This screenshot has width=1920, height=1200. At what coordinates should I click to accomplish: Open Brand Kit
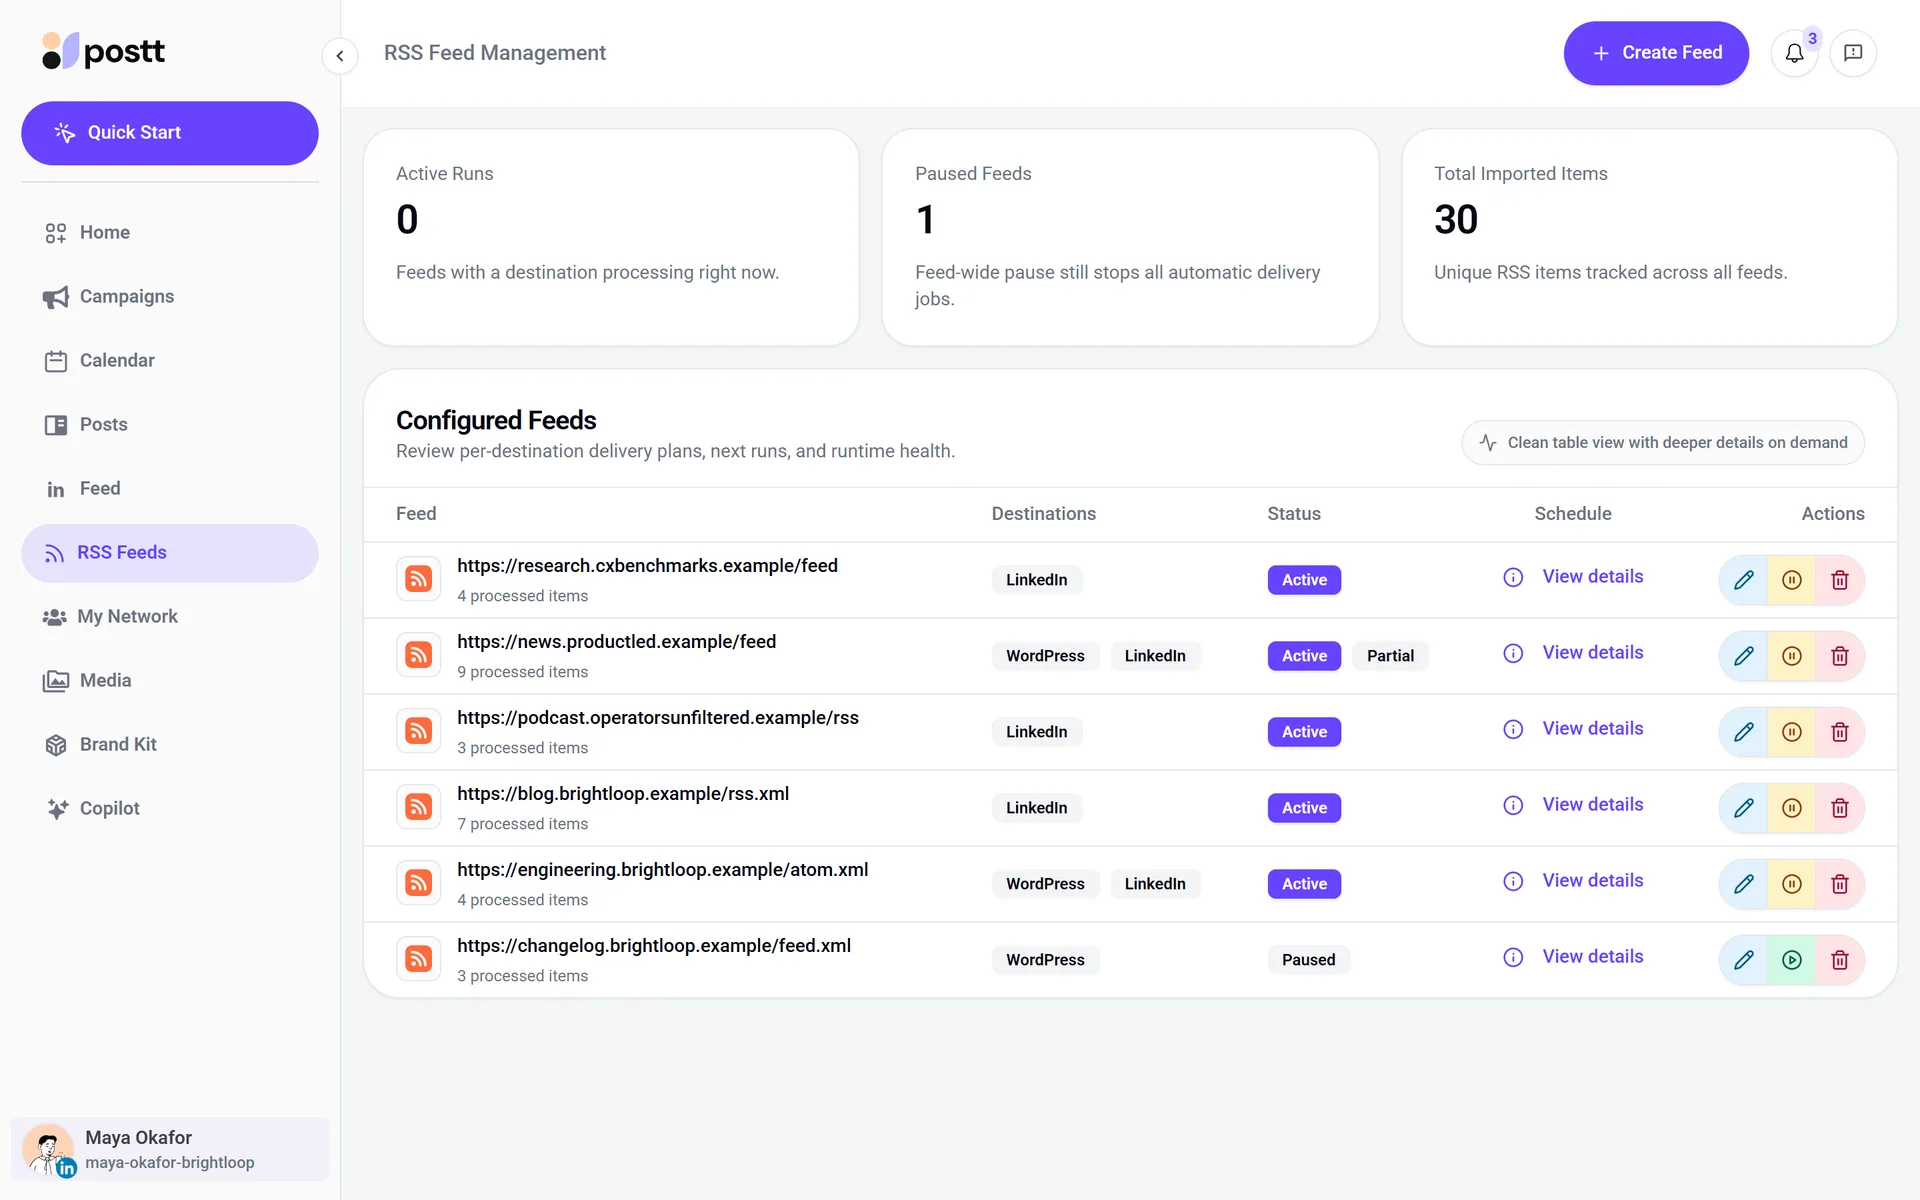pos(170,745)
